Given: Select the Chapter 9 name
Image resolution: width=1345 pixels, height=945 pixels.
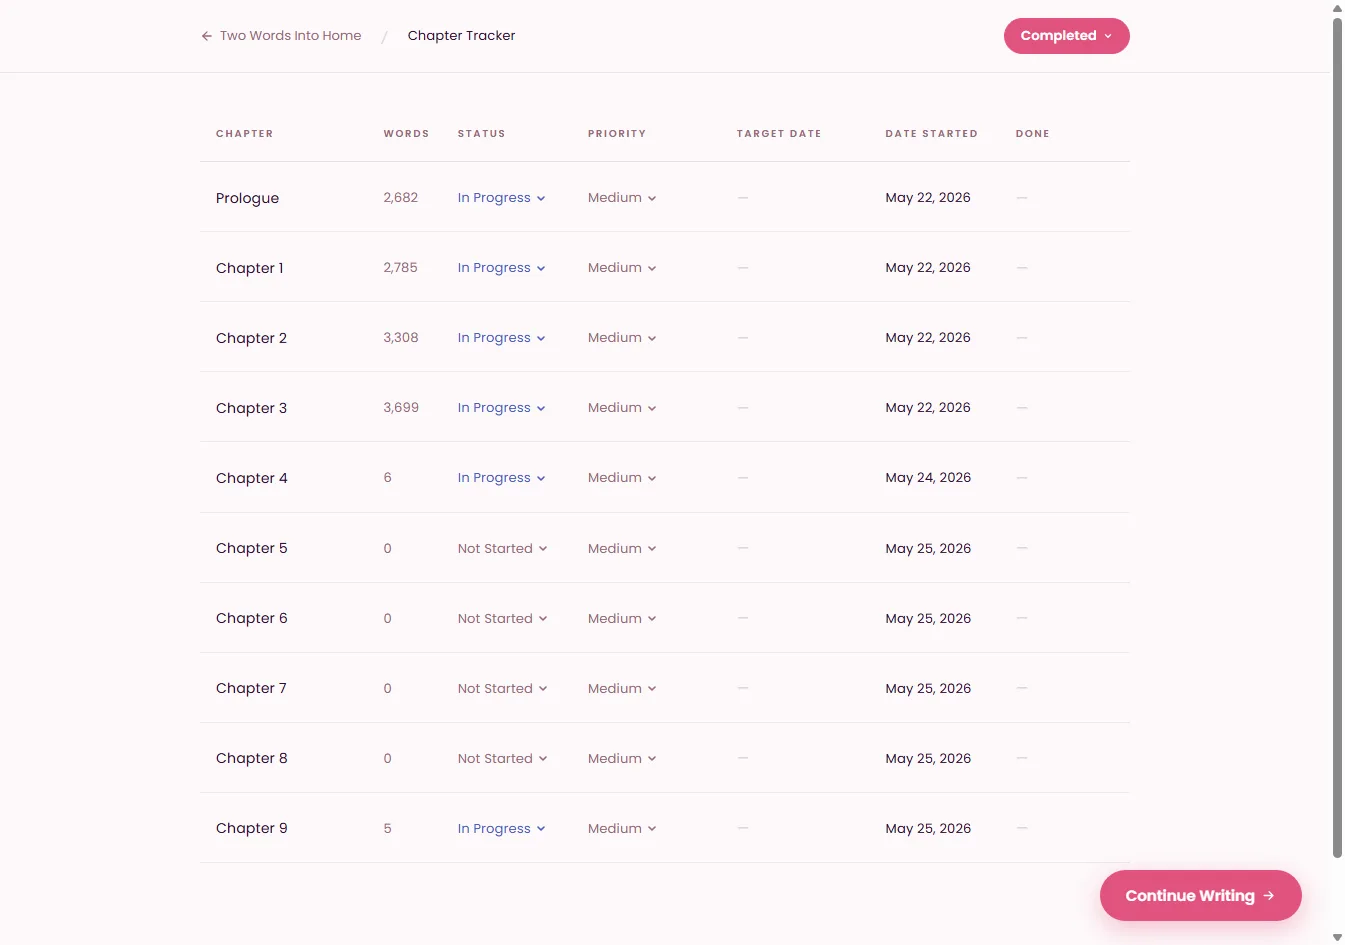Looking at the screenshot, I should (251, 829).
